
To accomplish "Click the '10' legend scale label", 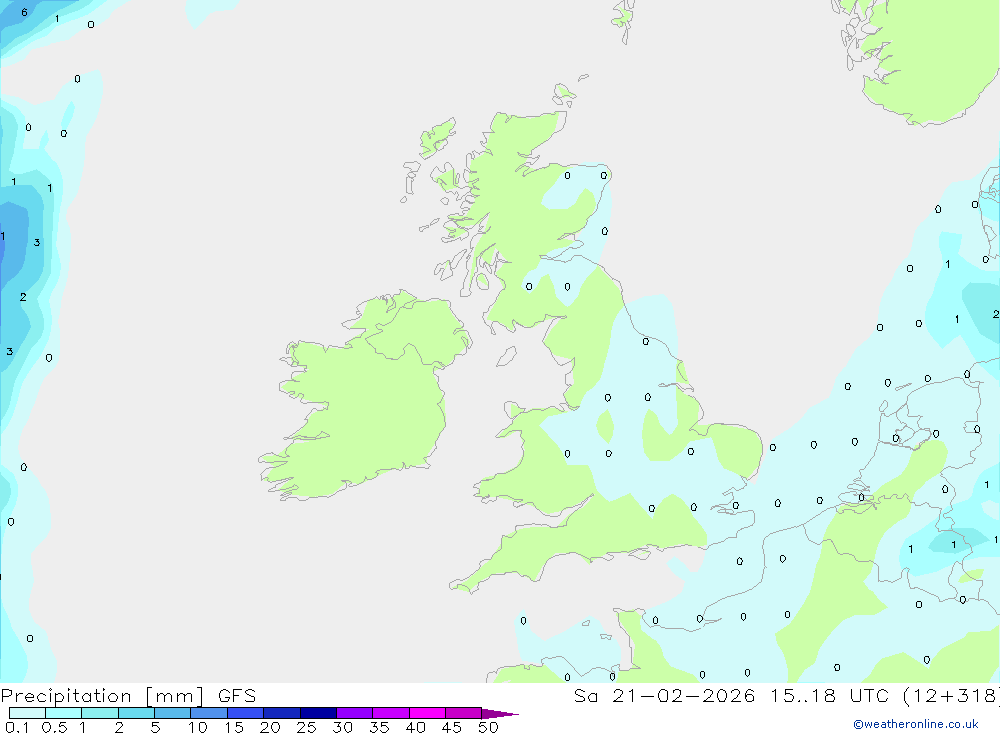I will (x=197, y=727).
